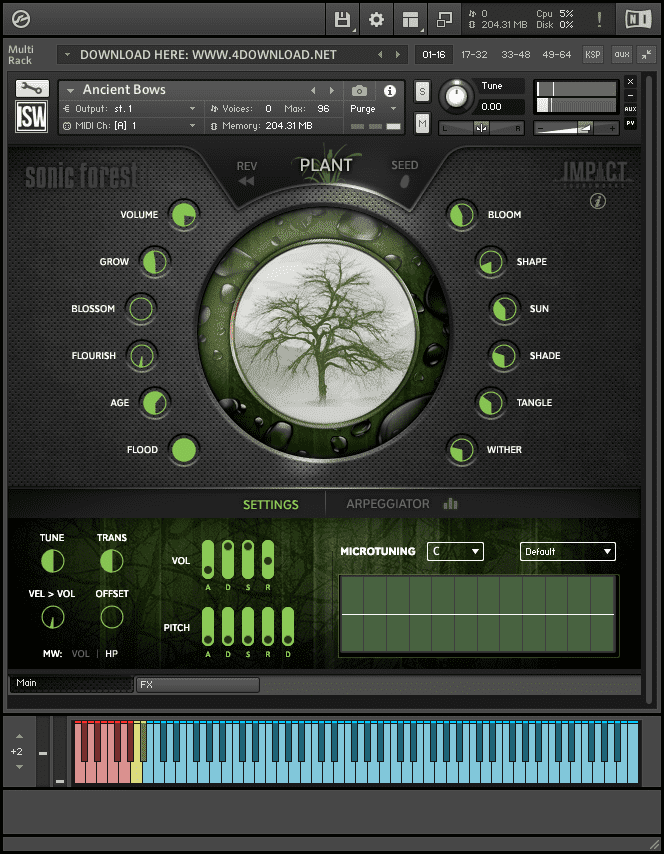664x854 pixels.
Task: Switch to the ARPEGGIATOR tab
Action: (388, 504)
